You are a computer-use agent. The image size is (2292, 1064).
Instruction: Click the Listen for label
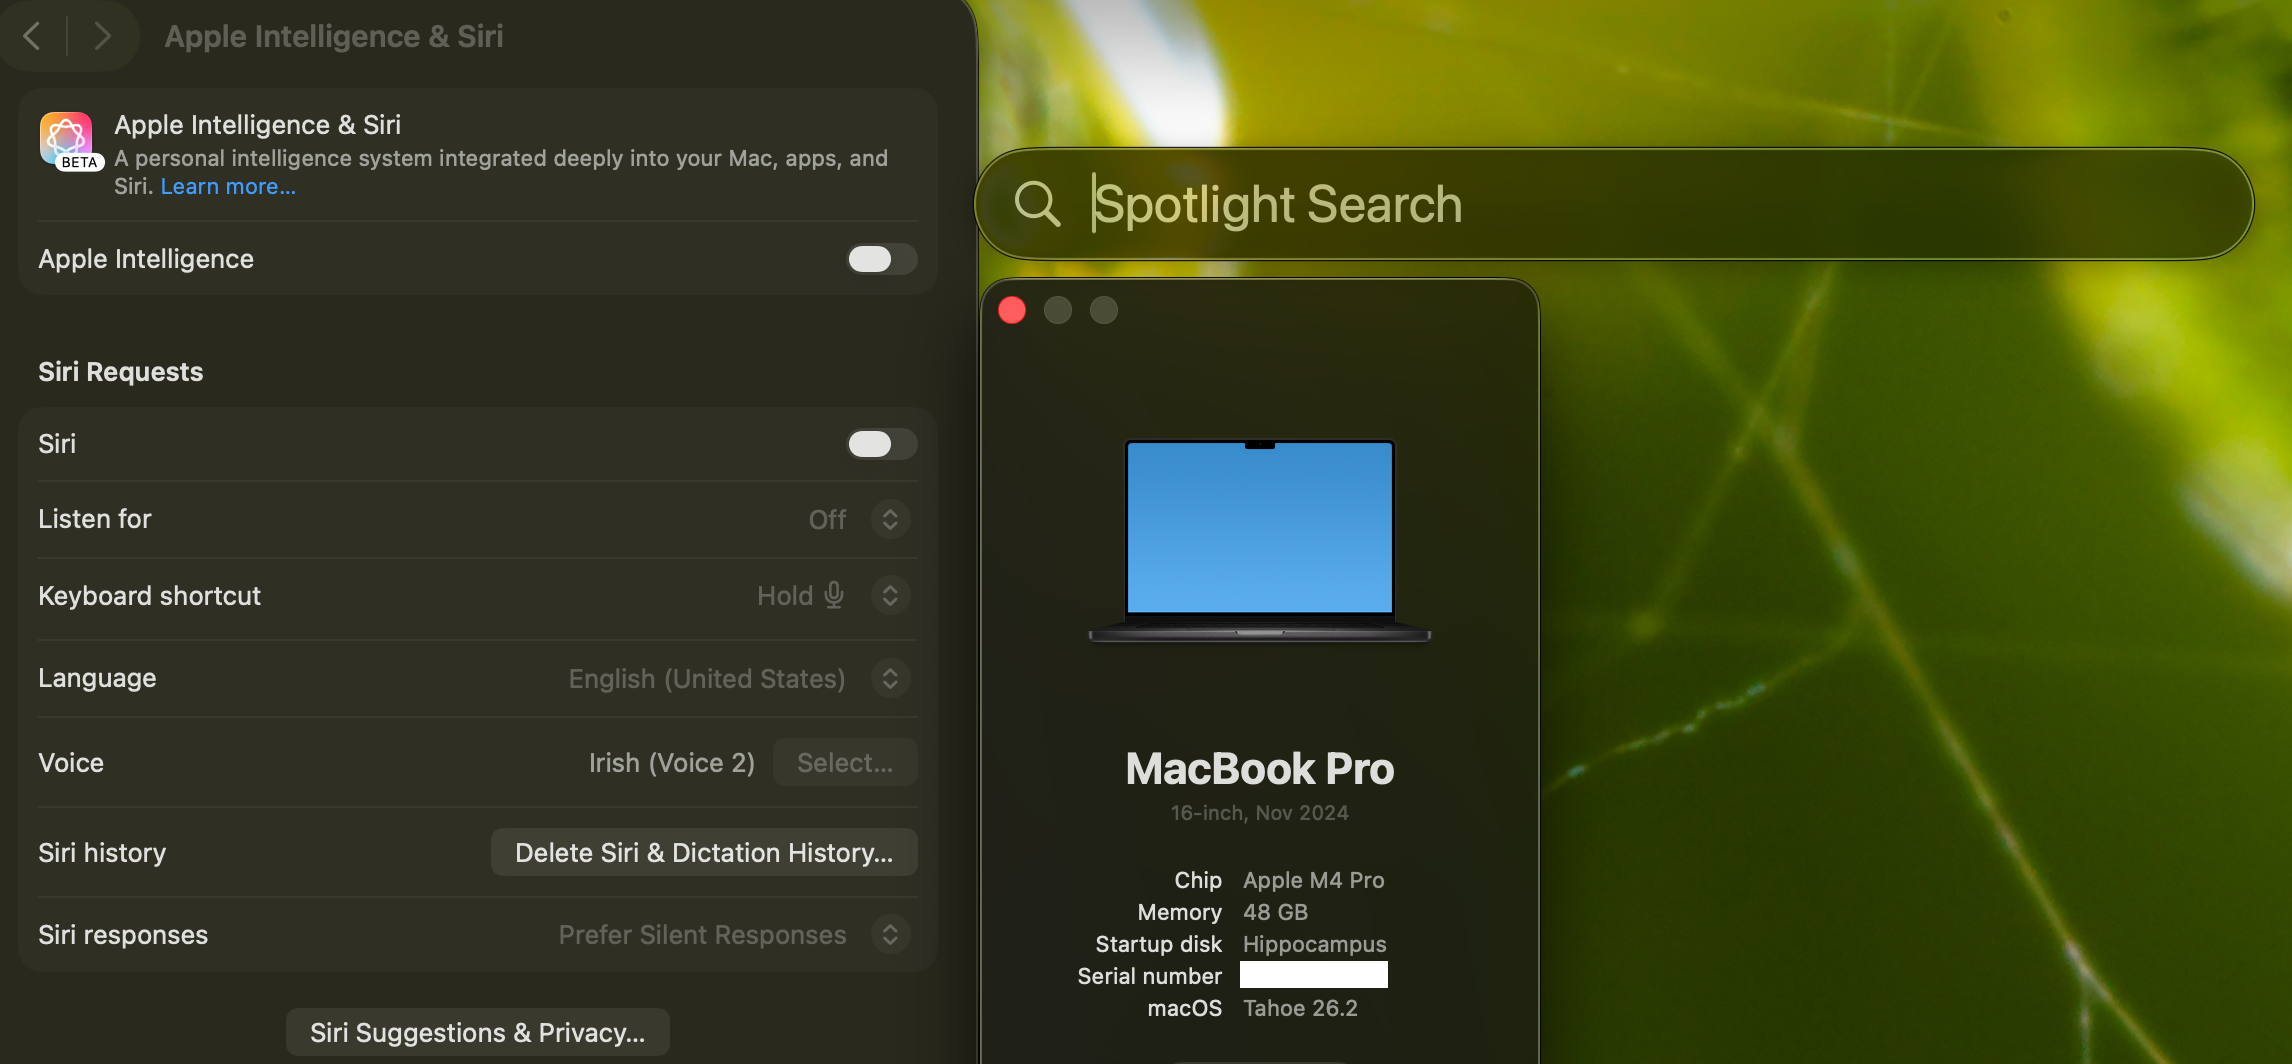[95, 519]
